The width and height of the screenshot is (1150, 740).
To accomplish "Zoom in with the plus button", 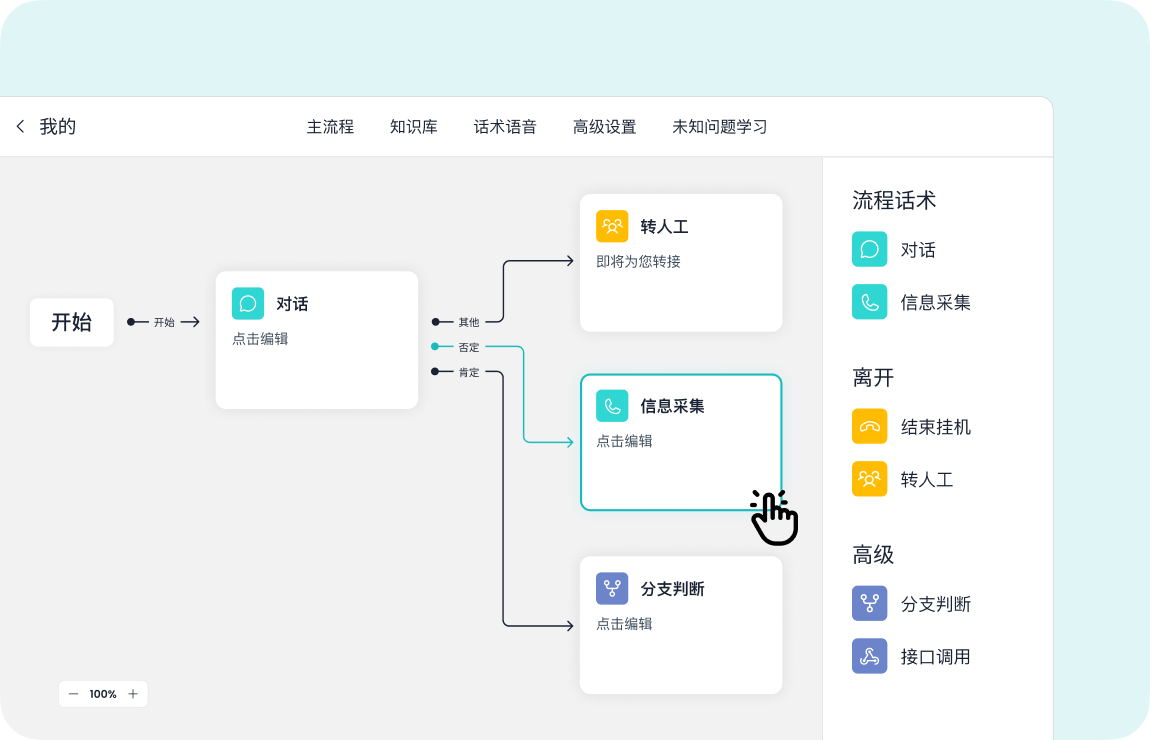I will coord(133,694).
